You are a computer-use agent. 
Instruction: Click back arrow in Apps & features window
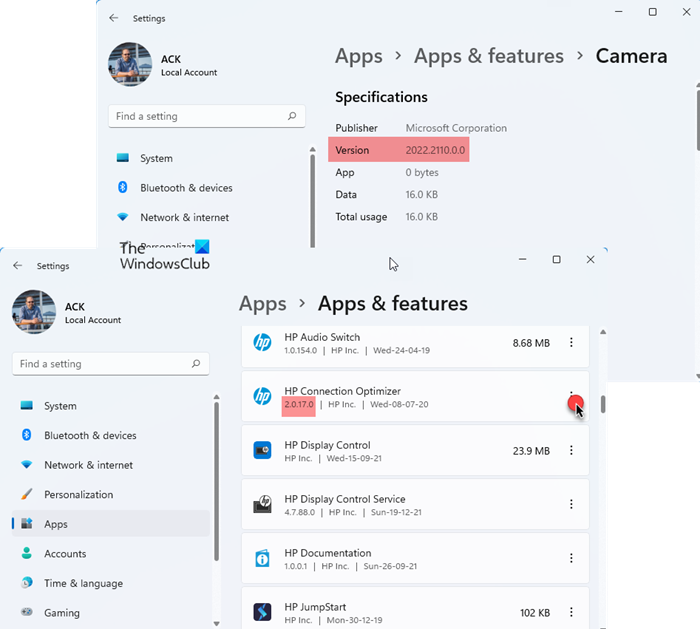click(x=17, y=266)
